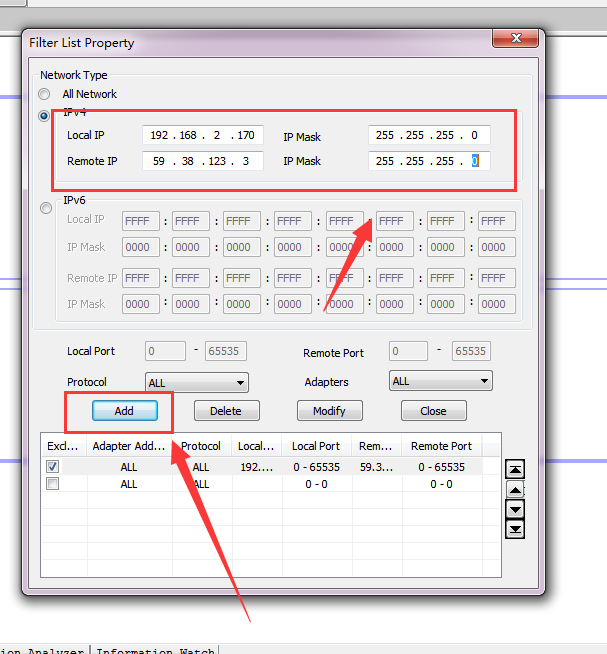Viewport: 607px width, 654px height.
Task: Click the Remote Port column header
Action: [x=441, y=446]
